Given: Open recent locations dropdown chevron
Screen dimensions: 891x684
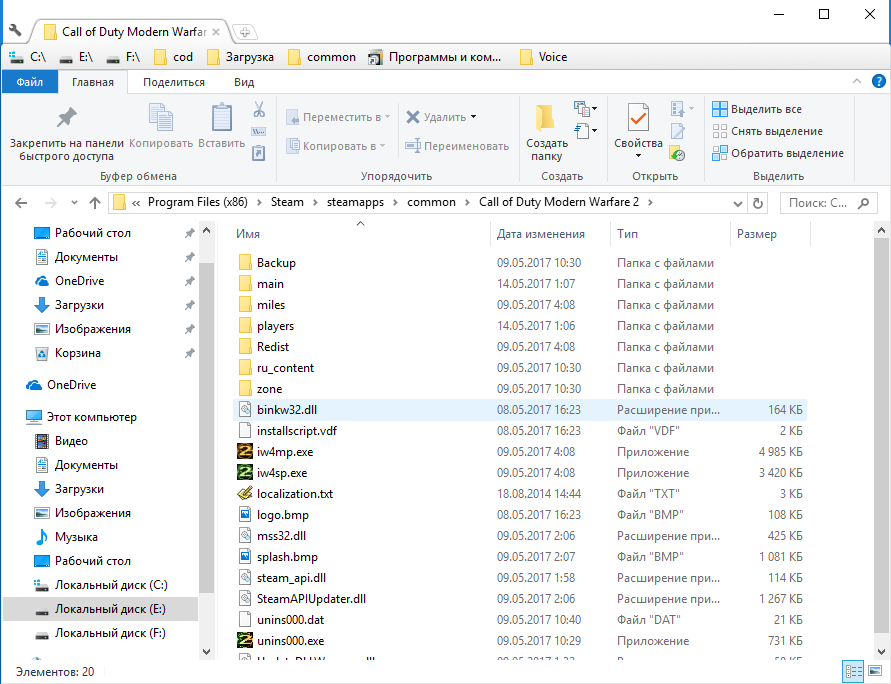Looking at the screenshot, I should tap(74, 203).
